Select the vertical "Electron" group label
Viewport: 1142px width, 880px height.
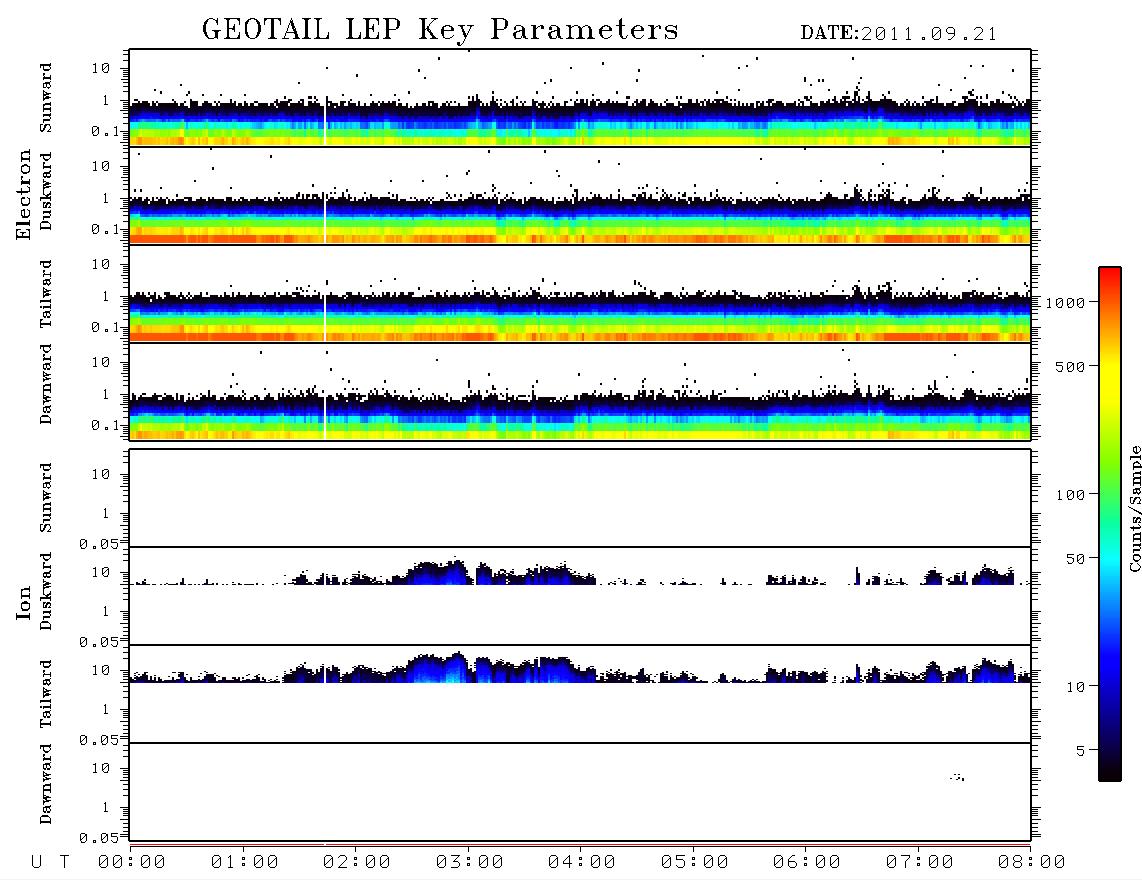tap(24, 195)
